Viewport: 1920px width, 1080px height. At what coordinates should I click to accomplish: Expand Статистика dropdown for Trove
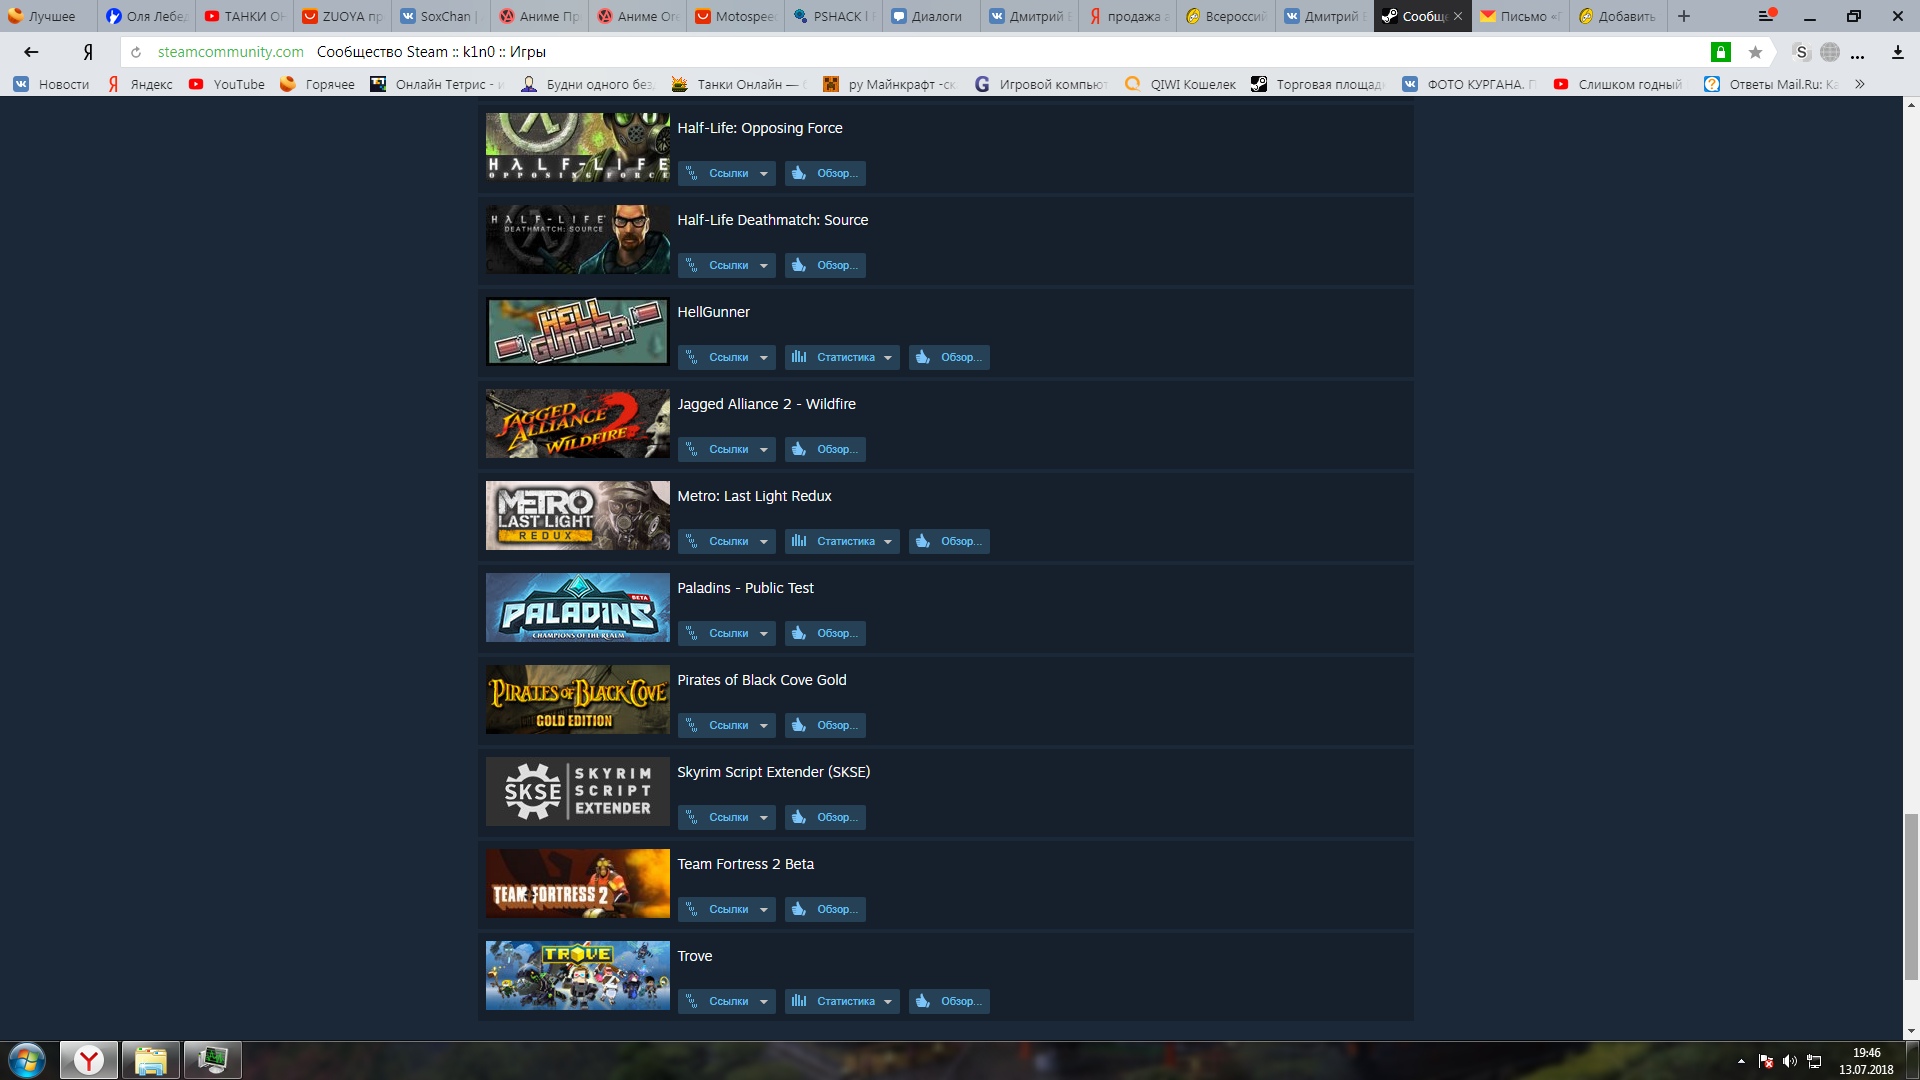coord(842,1001)
